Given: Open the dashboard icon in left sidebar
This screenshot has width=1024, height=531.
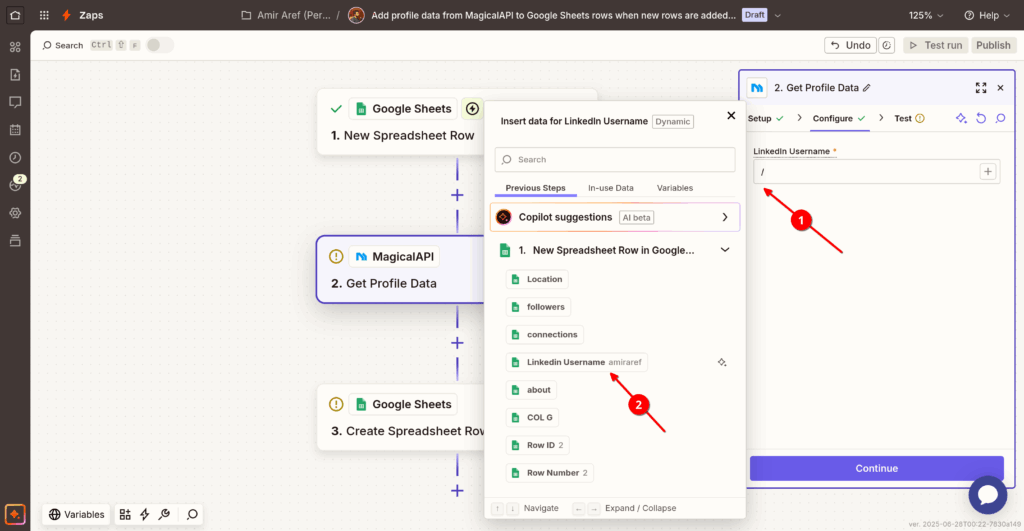Looking at the screenshot, I should point(15,47).
